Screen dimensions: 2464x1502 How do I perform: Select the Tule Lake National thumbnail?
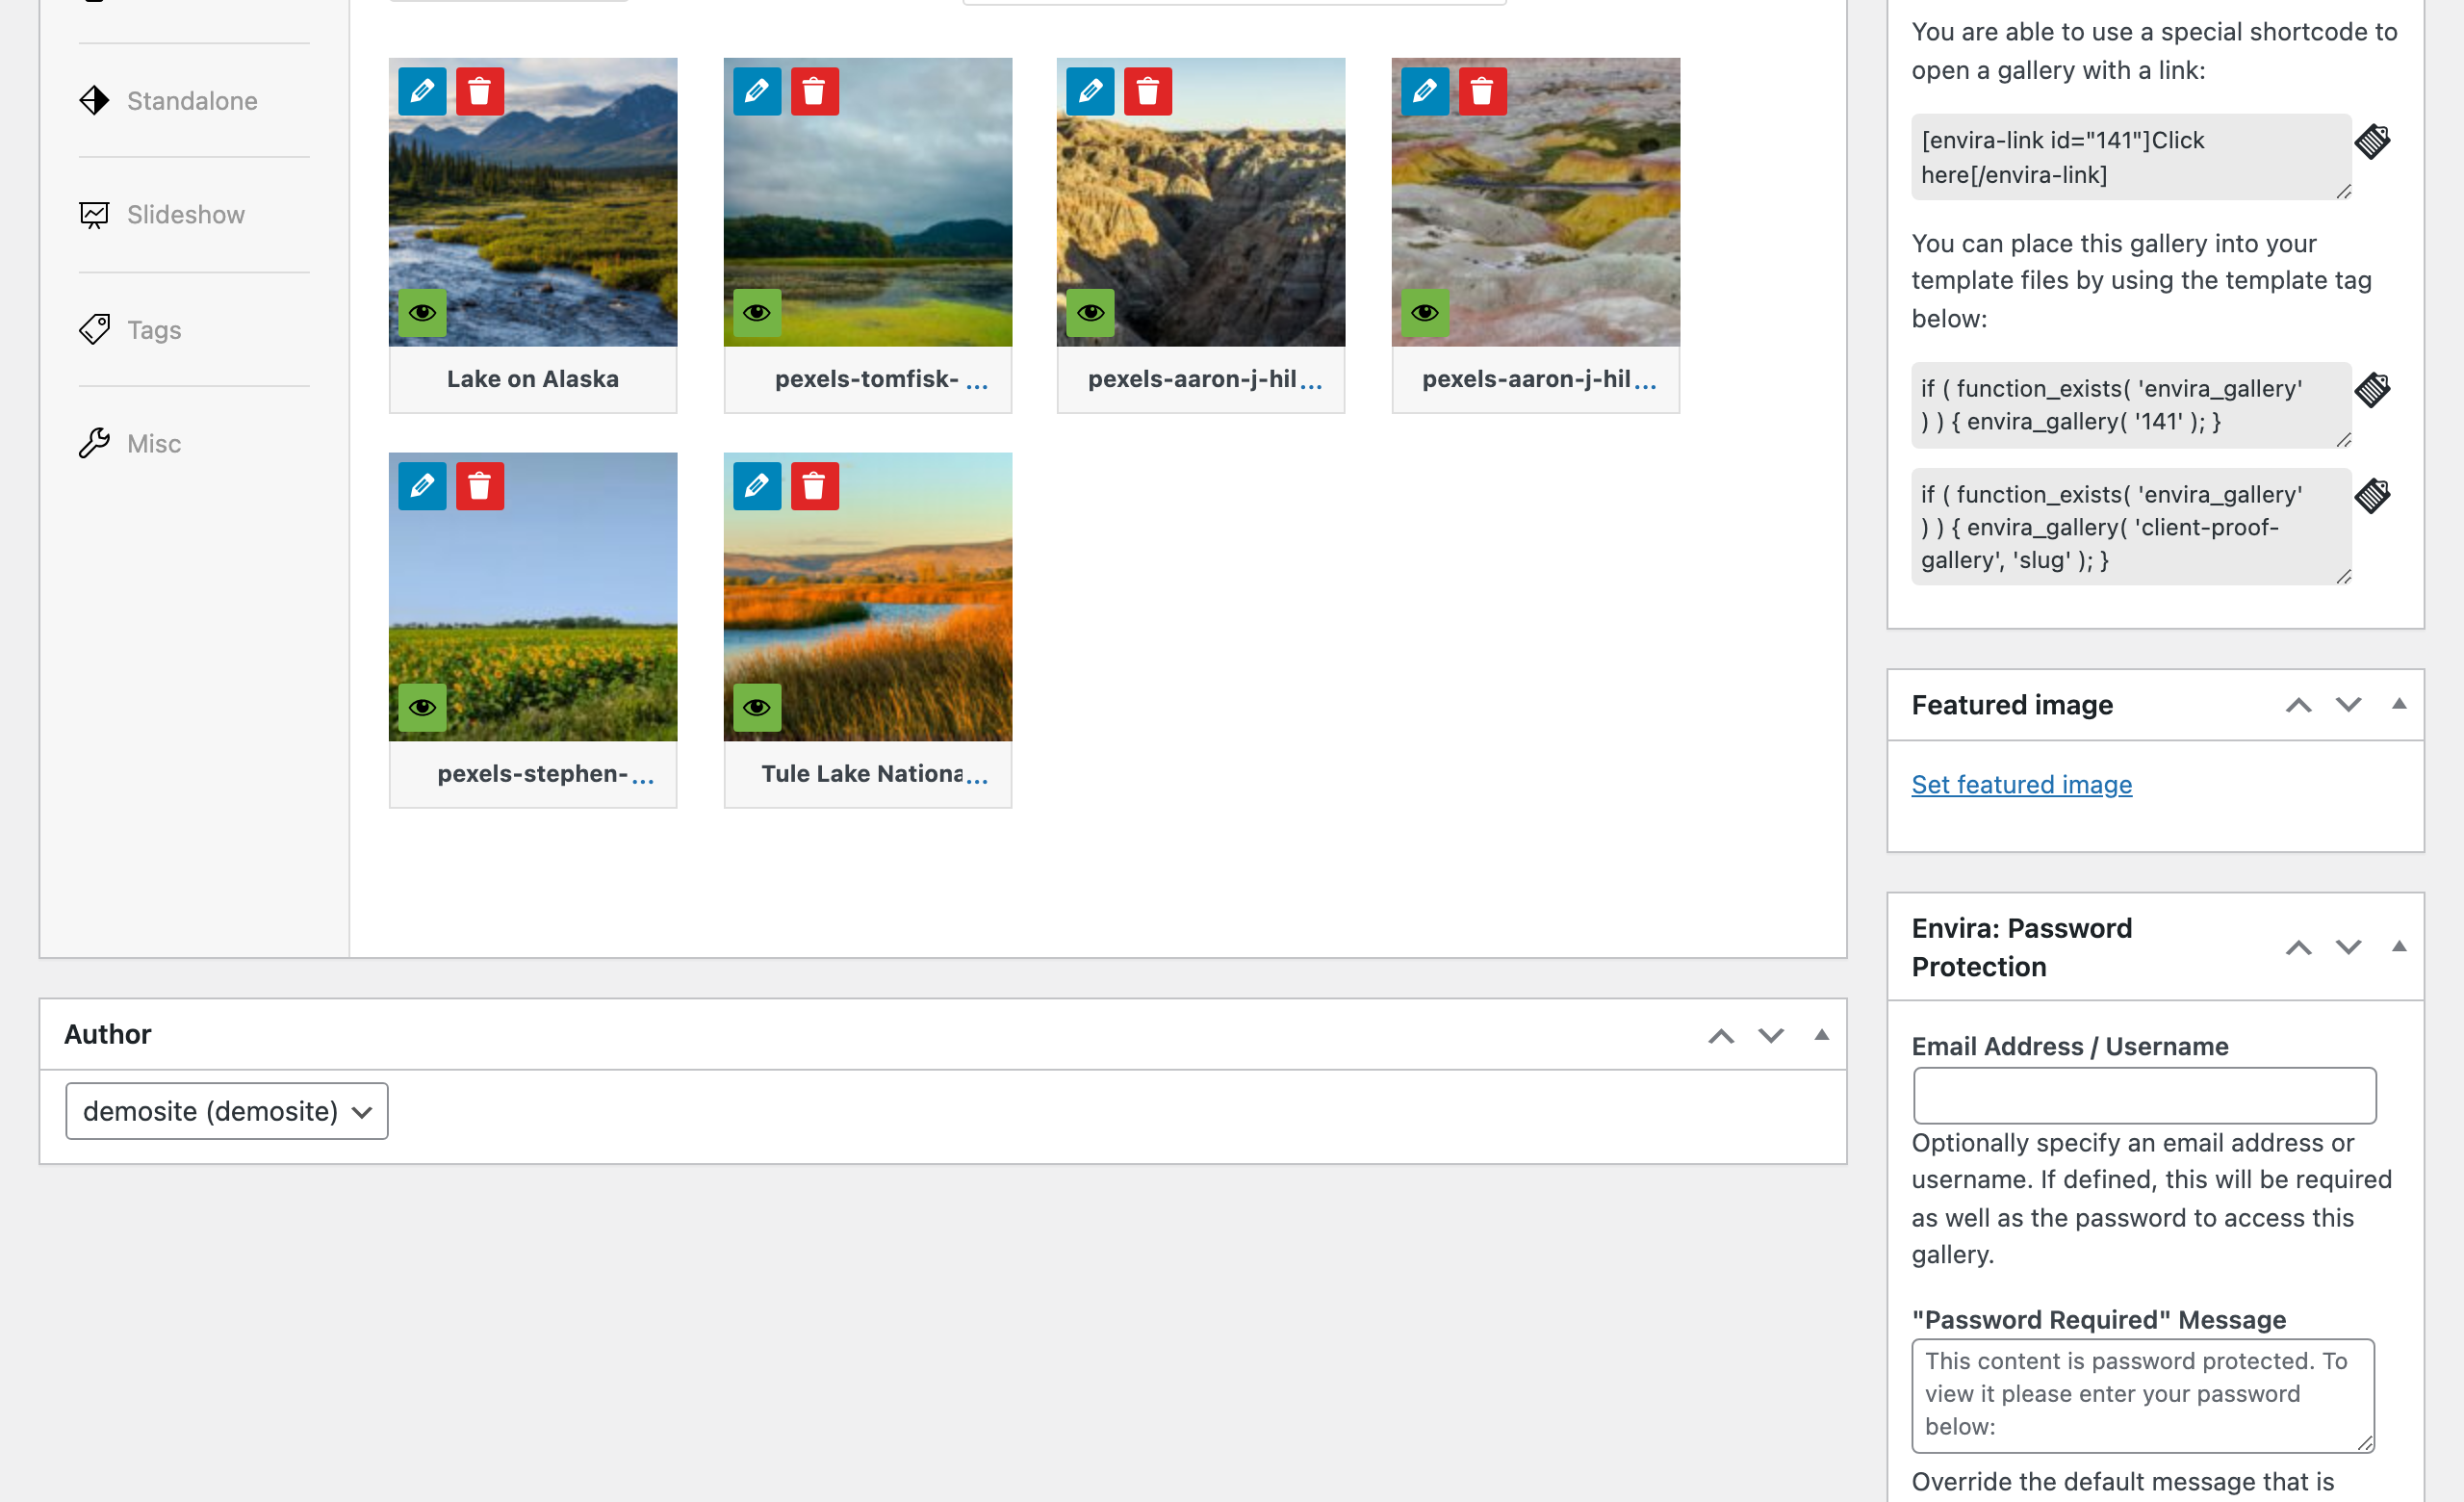pyautogui.click(x=868, y=597)
